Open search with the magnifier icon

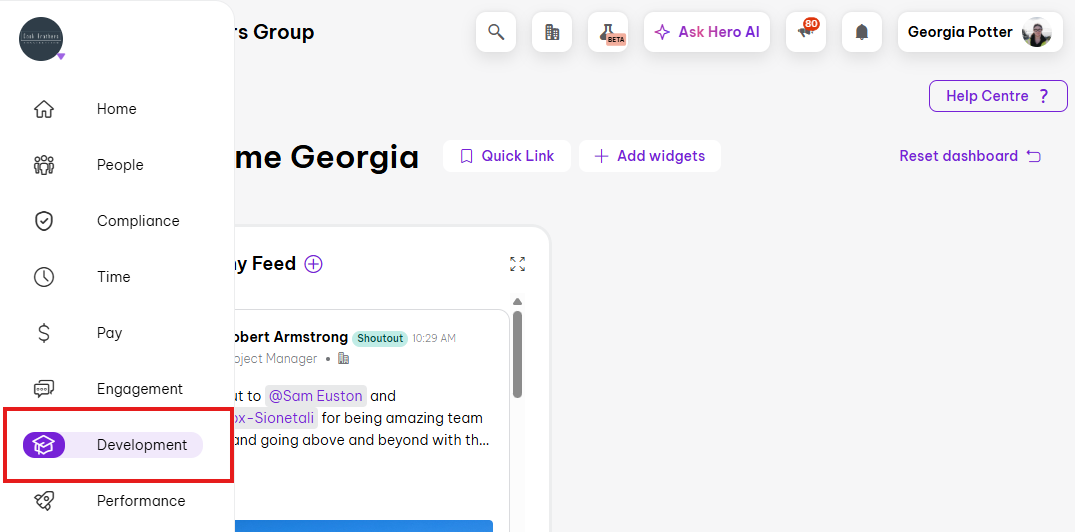click(x=496, y=32)
